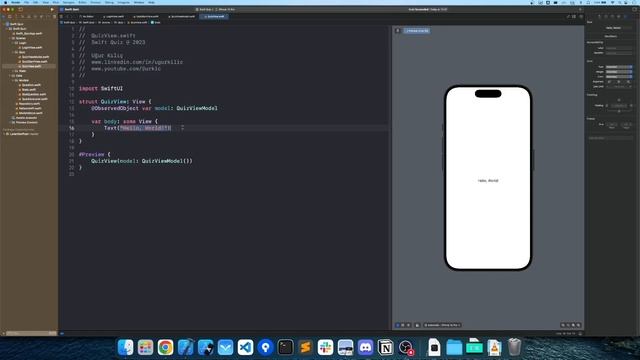Toggle the navigator sidebar button
This screenshot has height=360, width=640.
(20, 9)
